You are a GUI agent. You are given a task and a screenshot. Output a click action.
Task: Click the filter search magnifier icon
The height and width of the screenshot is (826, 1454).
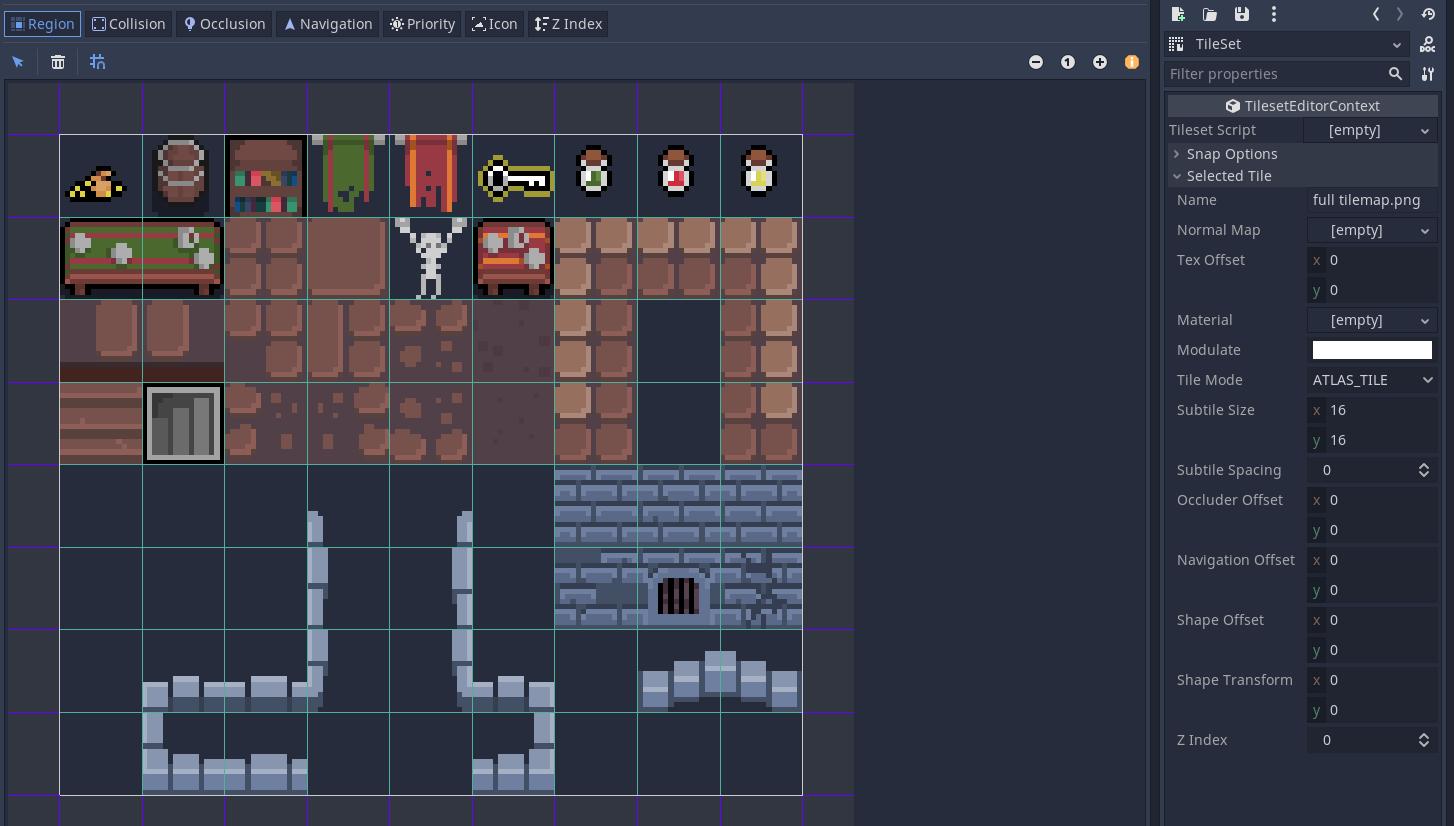click(x=1396, y=74)
